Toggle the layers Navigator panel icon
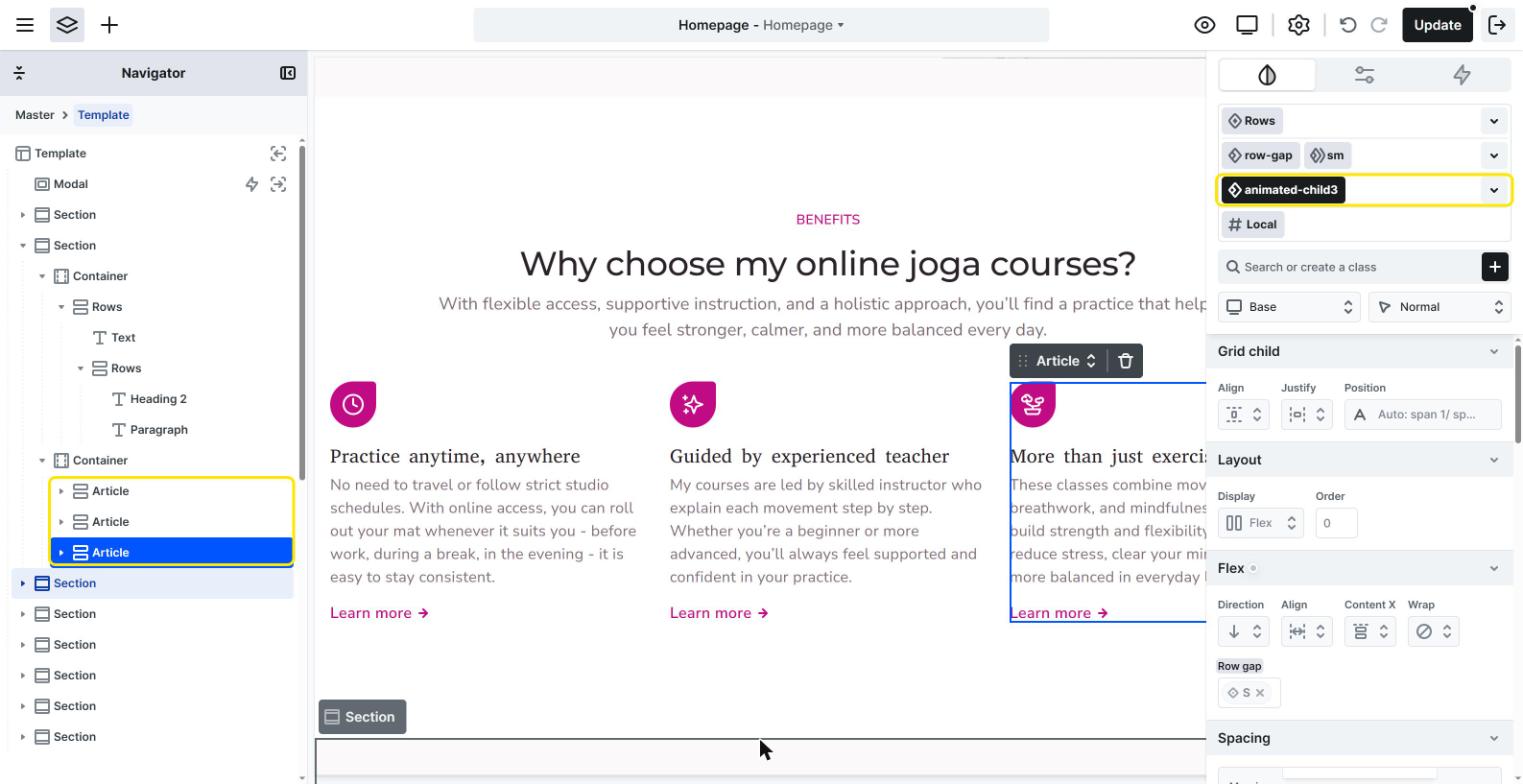This screenshot has height=784, width=1523. click(67, 25)
